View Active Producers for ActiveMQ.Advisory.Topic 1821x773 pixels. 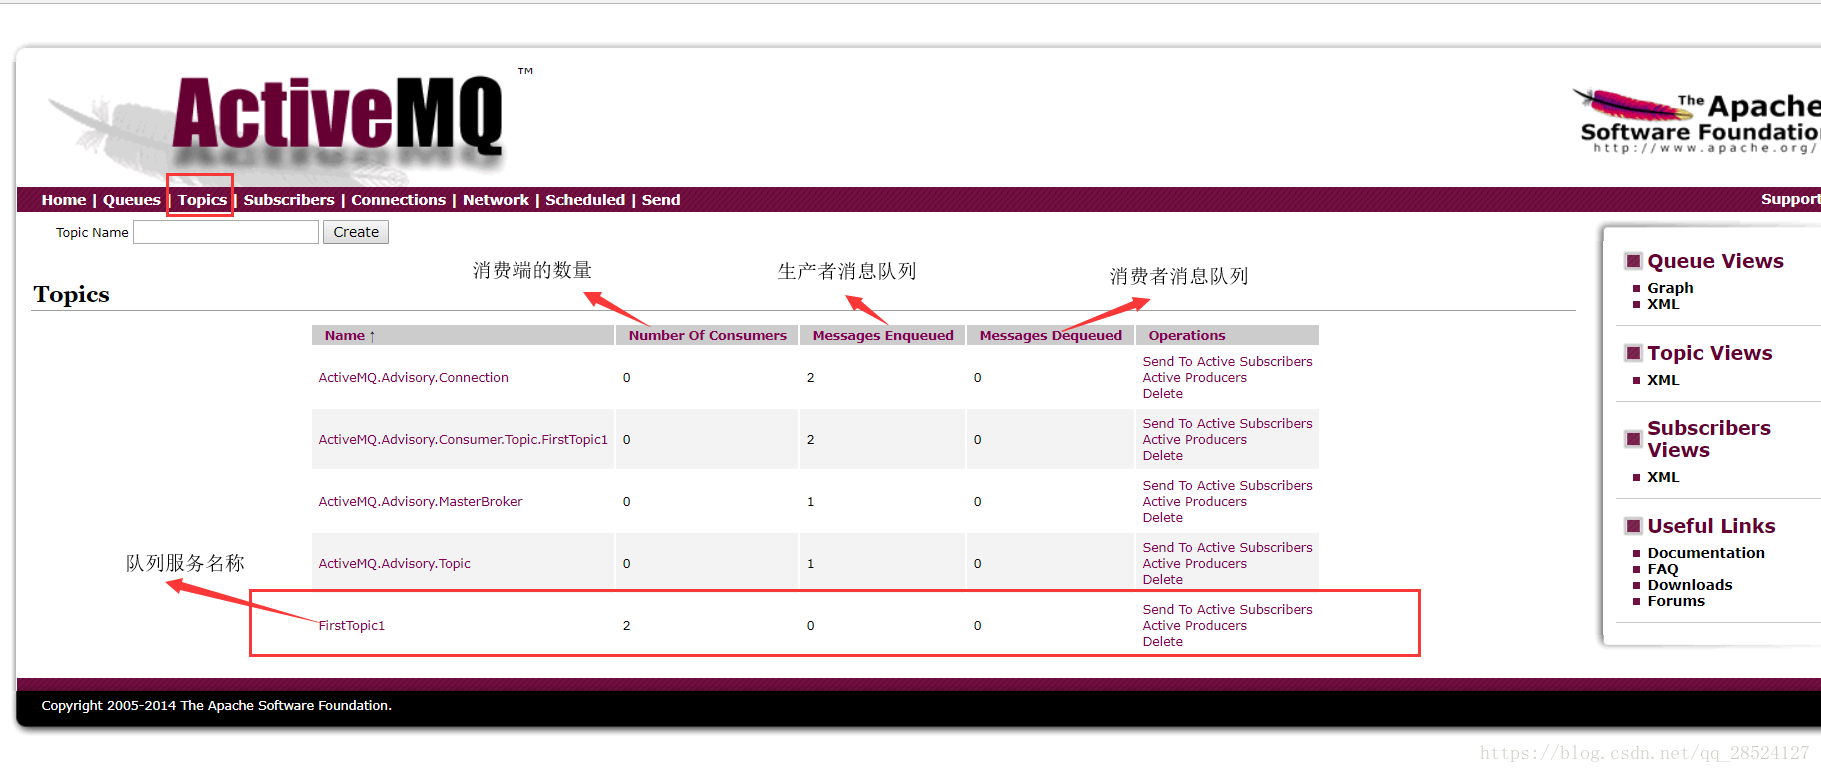coord(1194,564)
